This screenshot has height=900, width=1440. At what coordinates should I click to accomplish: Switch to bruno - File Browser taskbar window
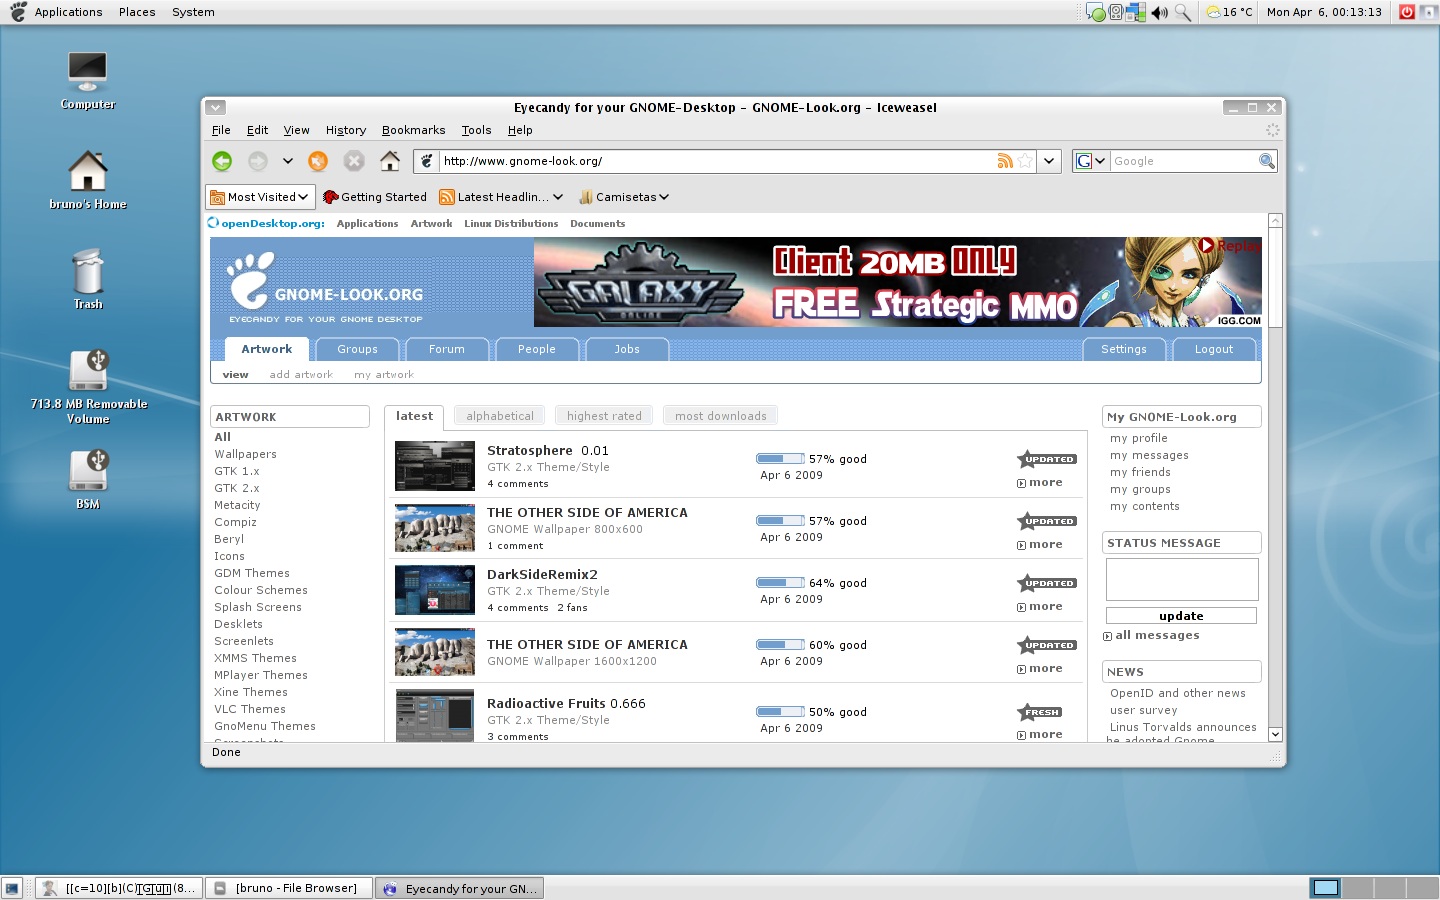pos(289,888)
